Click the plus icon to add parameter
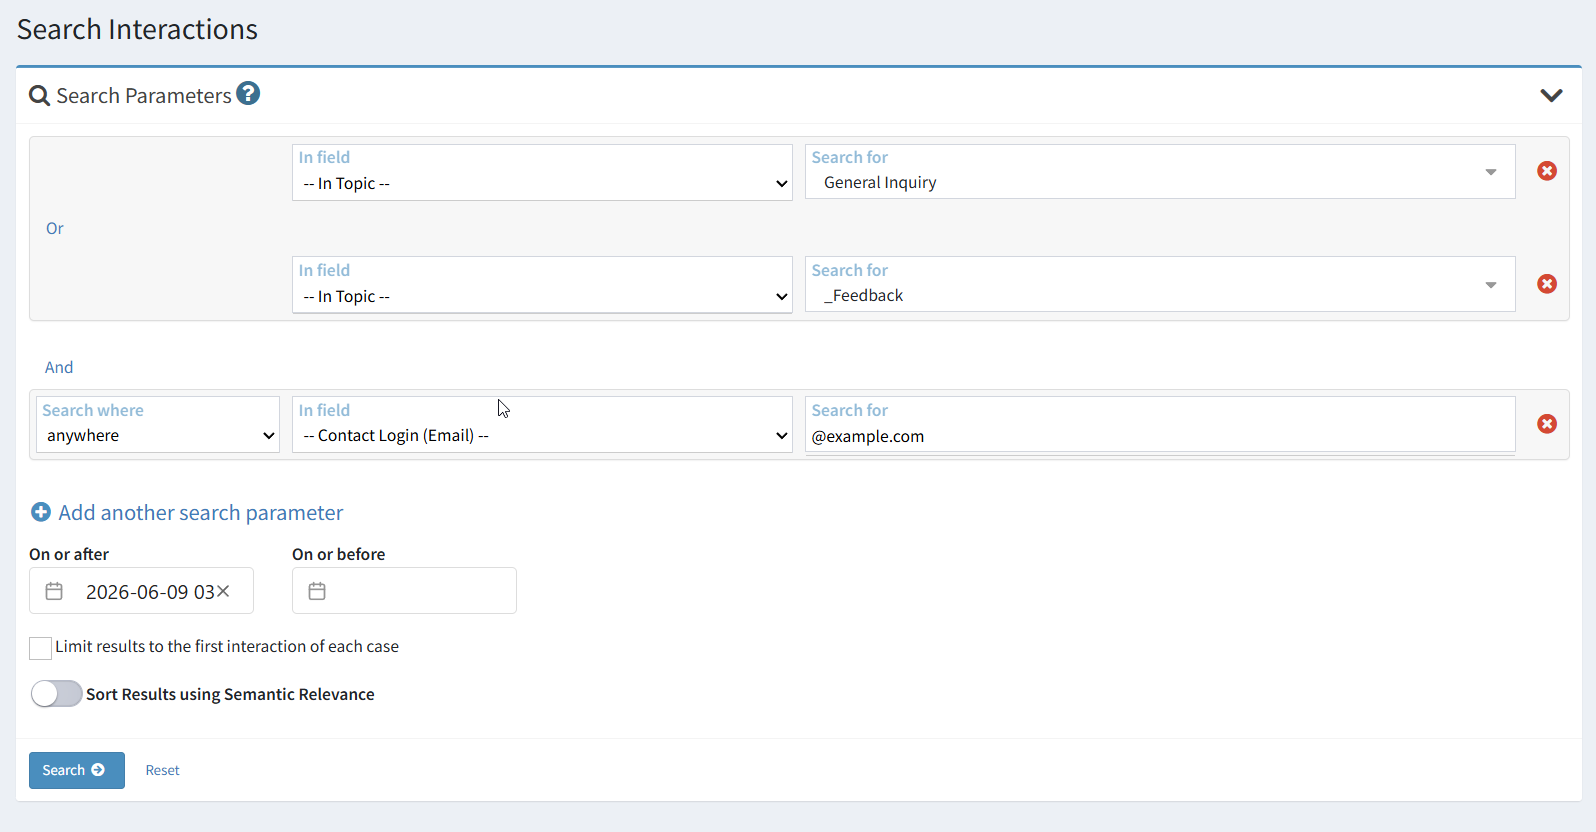 point(41,512)
